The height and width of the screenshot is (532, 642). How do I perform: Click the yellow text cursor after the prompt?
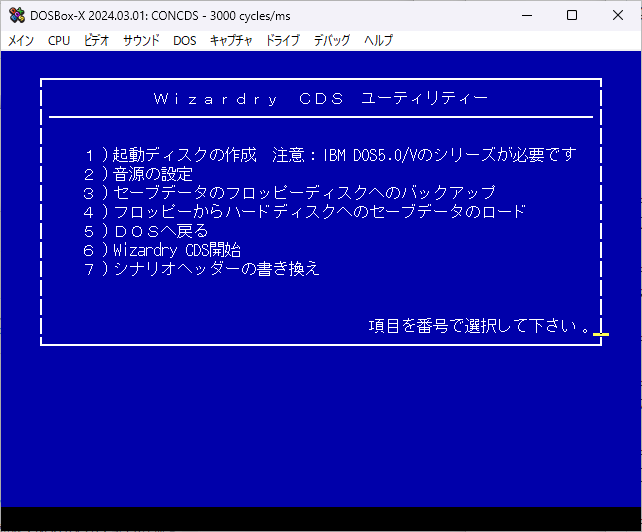601,335
